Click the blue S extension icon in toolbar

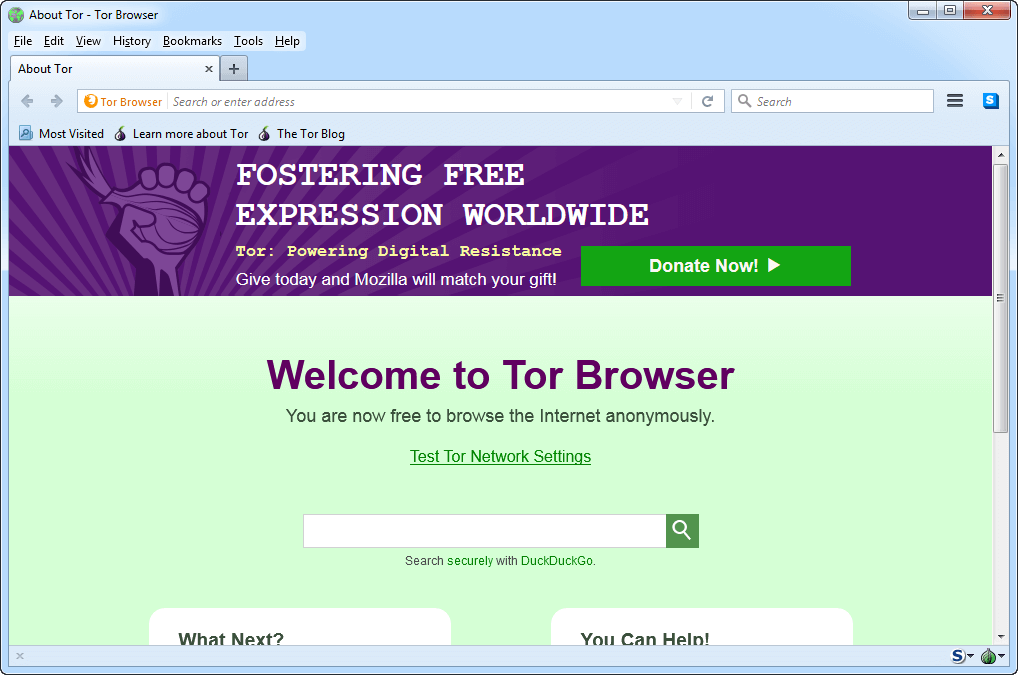pos(991,101)
